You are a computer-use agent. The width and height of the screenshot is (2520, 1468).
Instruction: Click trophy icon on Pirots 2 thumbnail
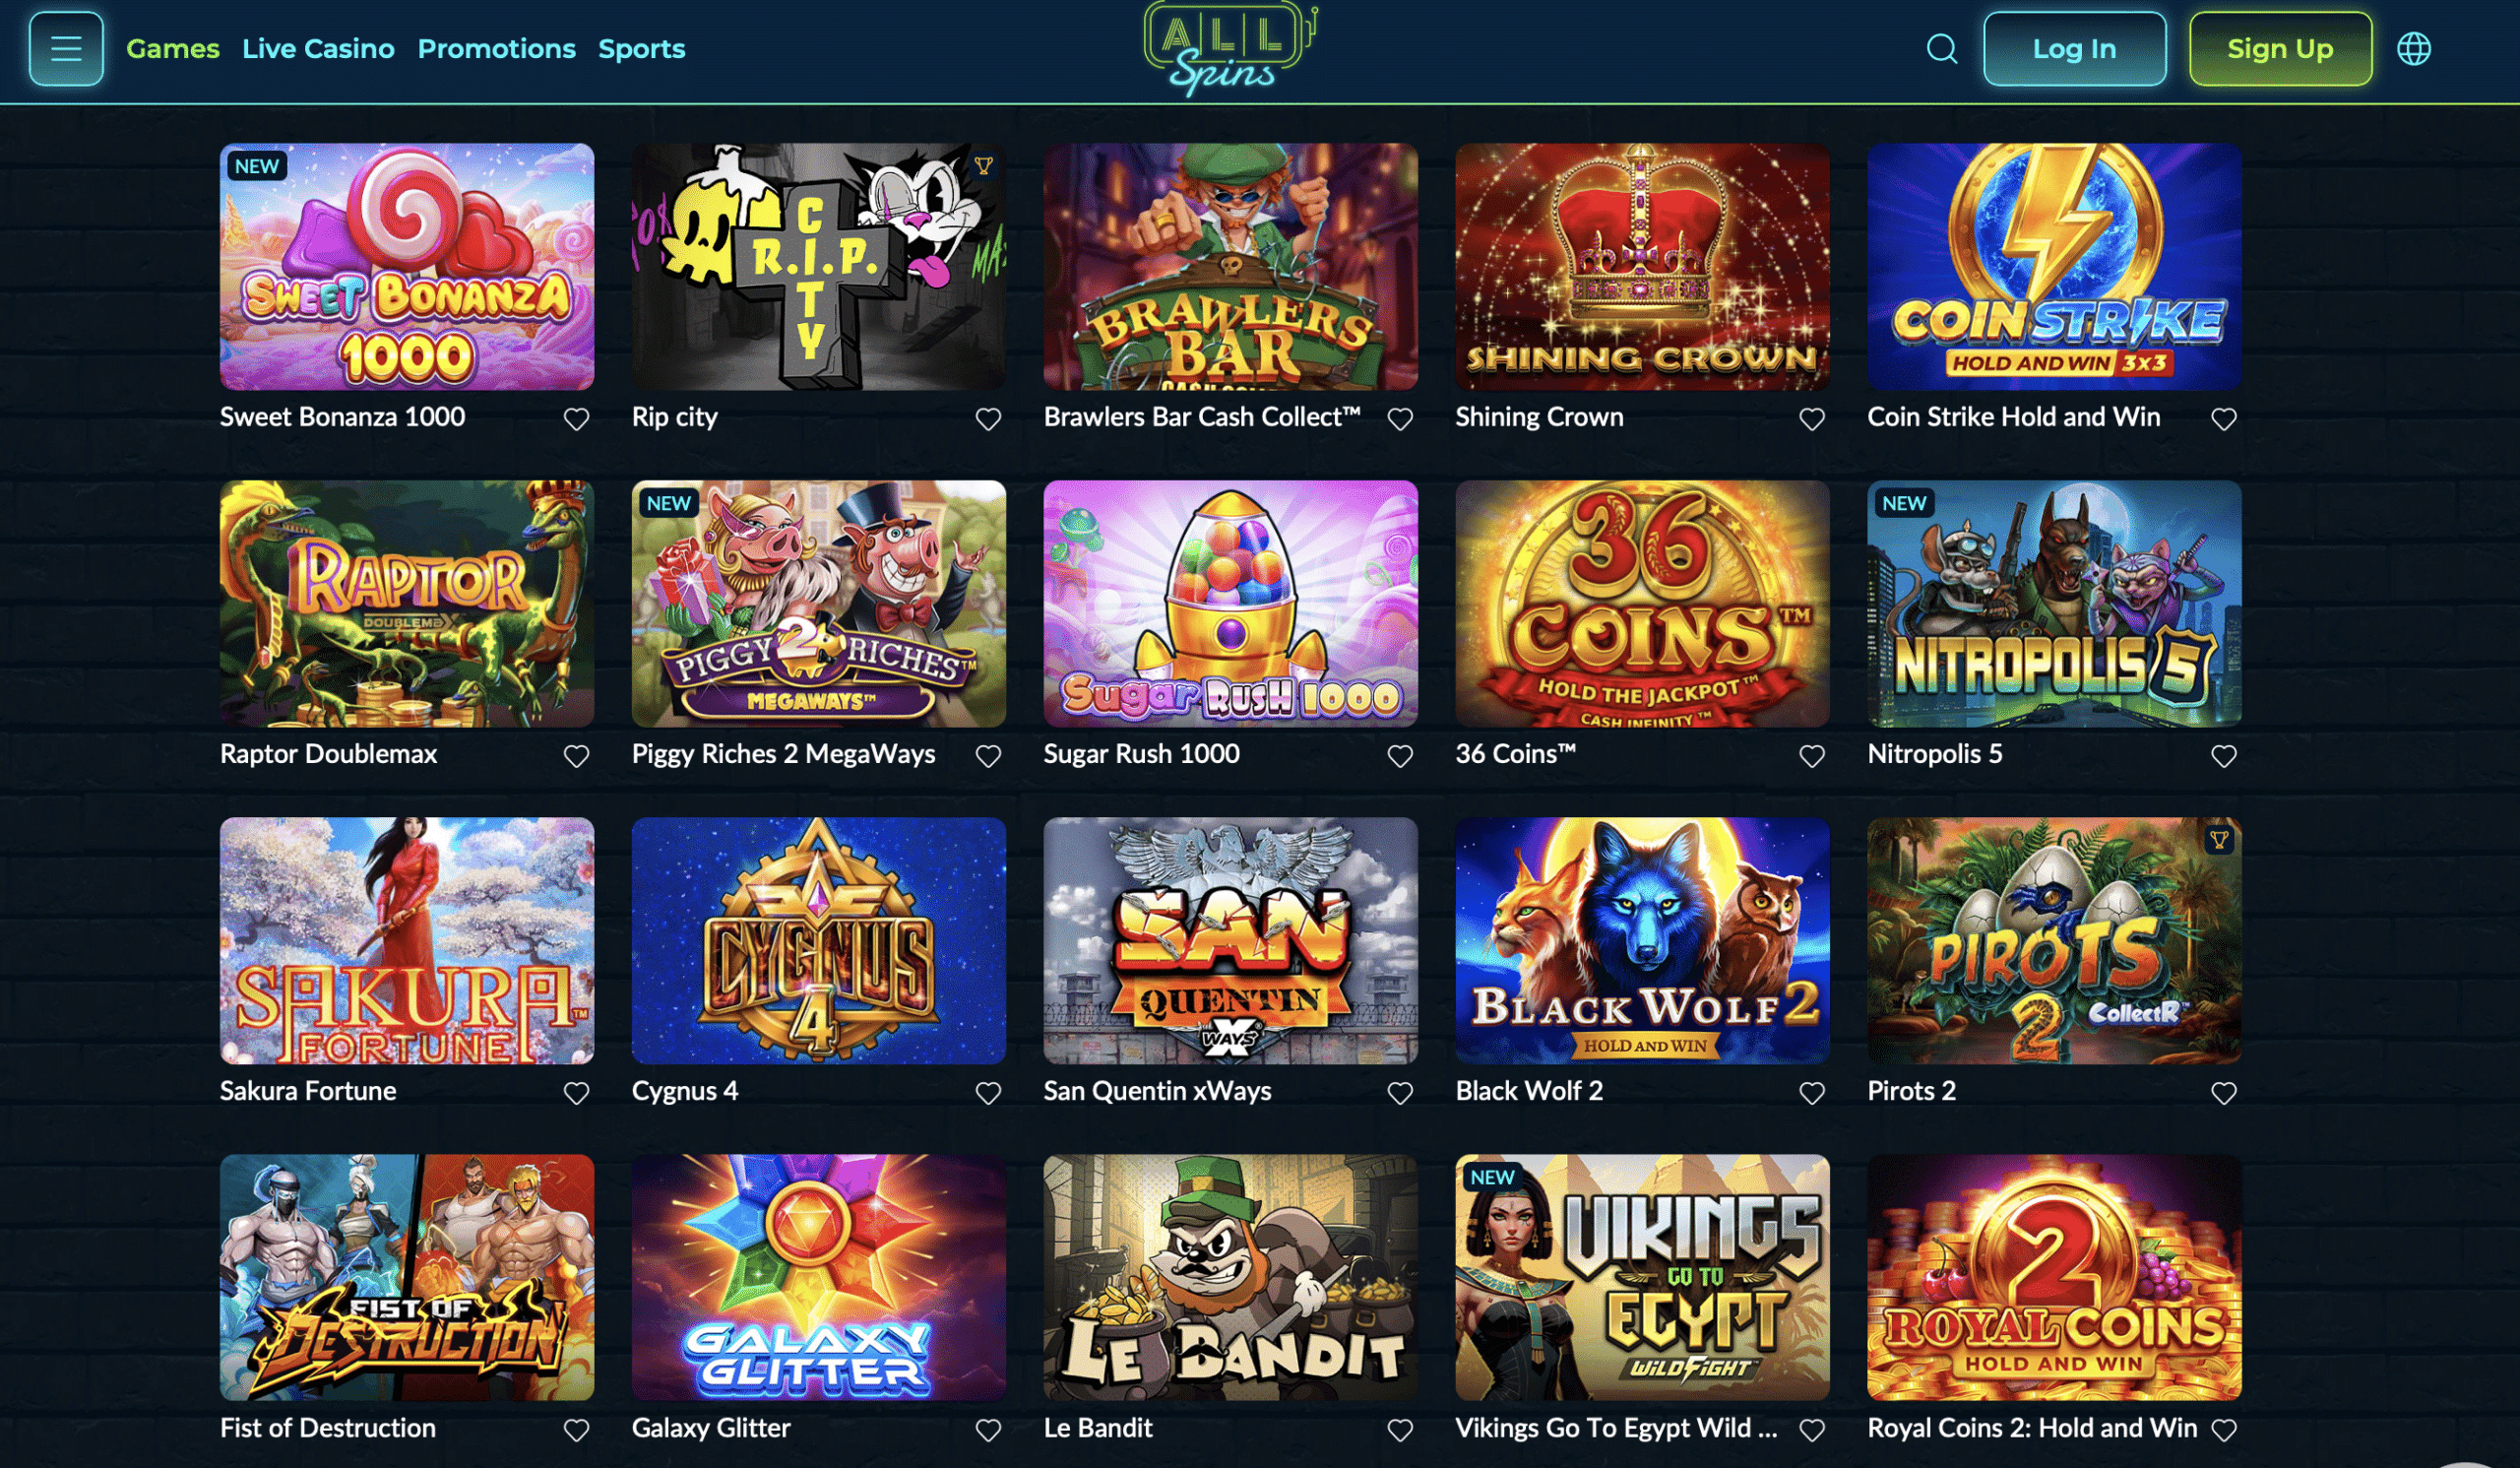click(x=2218, y=840)
